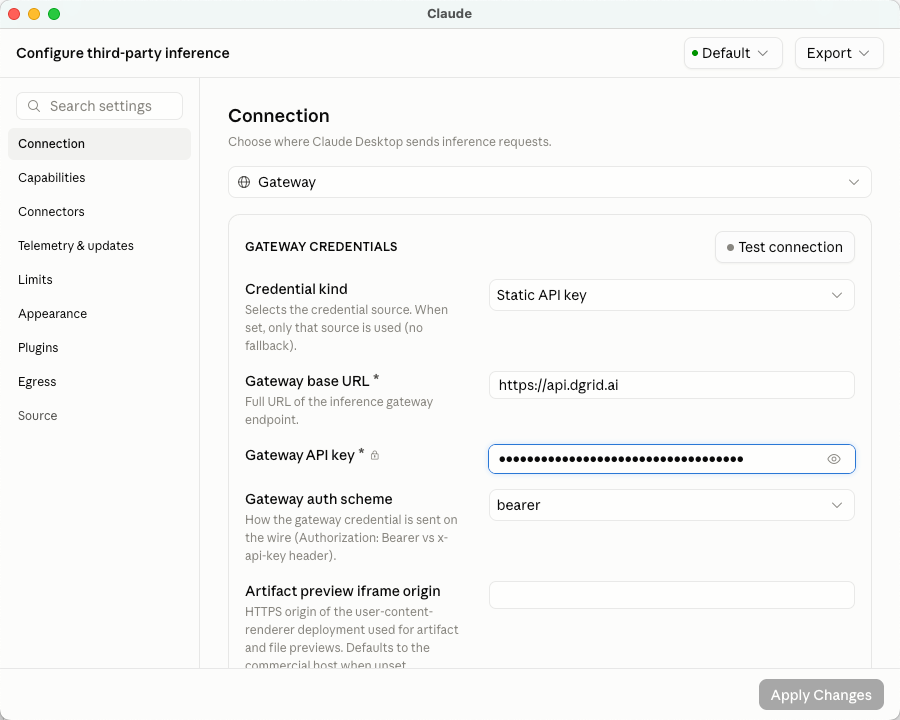Reveal the API key with the eye icon
Viewport: 900px width, 720px height.
(x=834, y=459)
